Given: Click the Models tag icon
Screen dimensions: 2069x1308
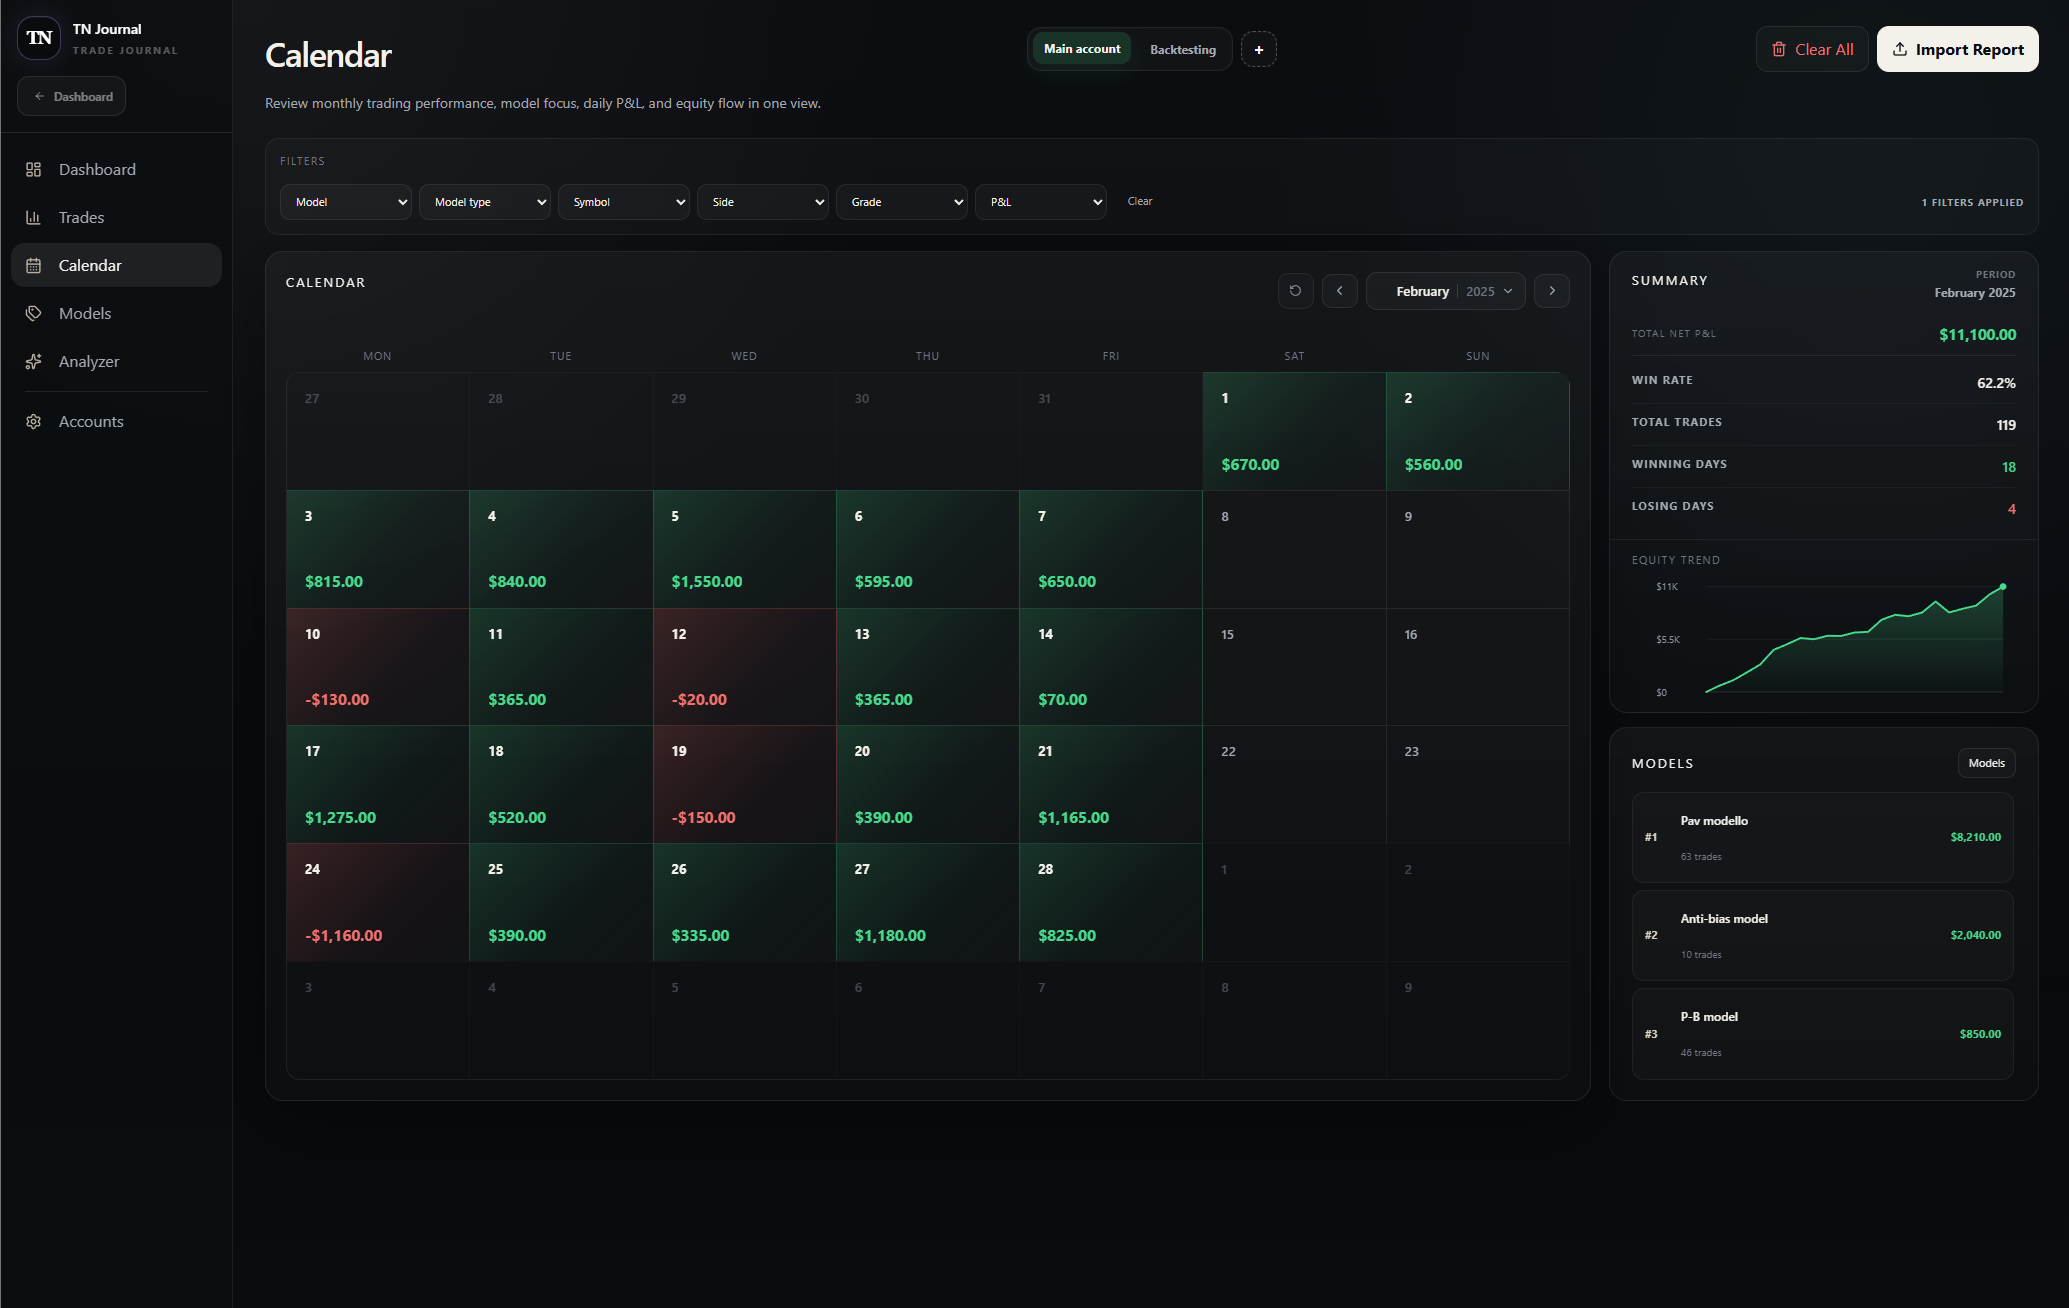Looking at the screenshot, I should [33, 314].
